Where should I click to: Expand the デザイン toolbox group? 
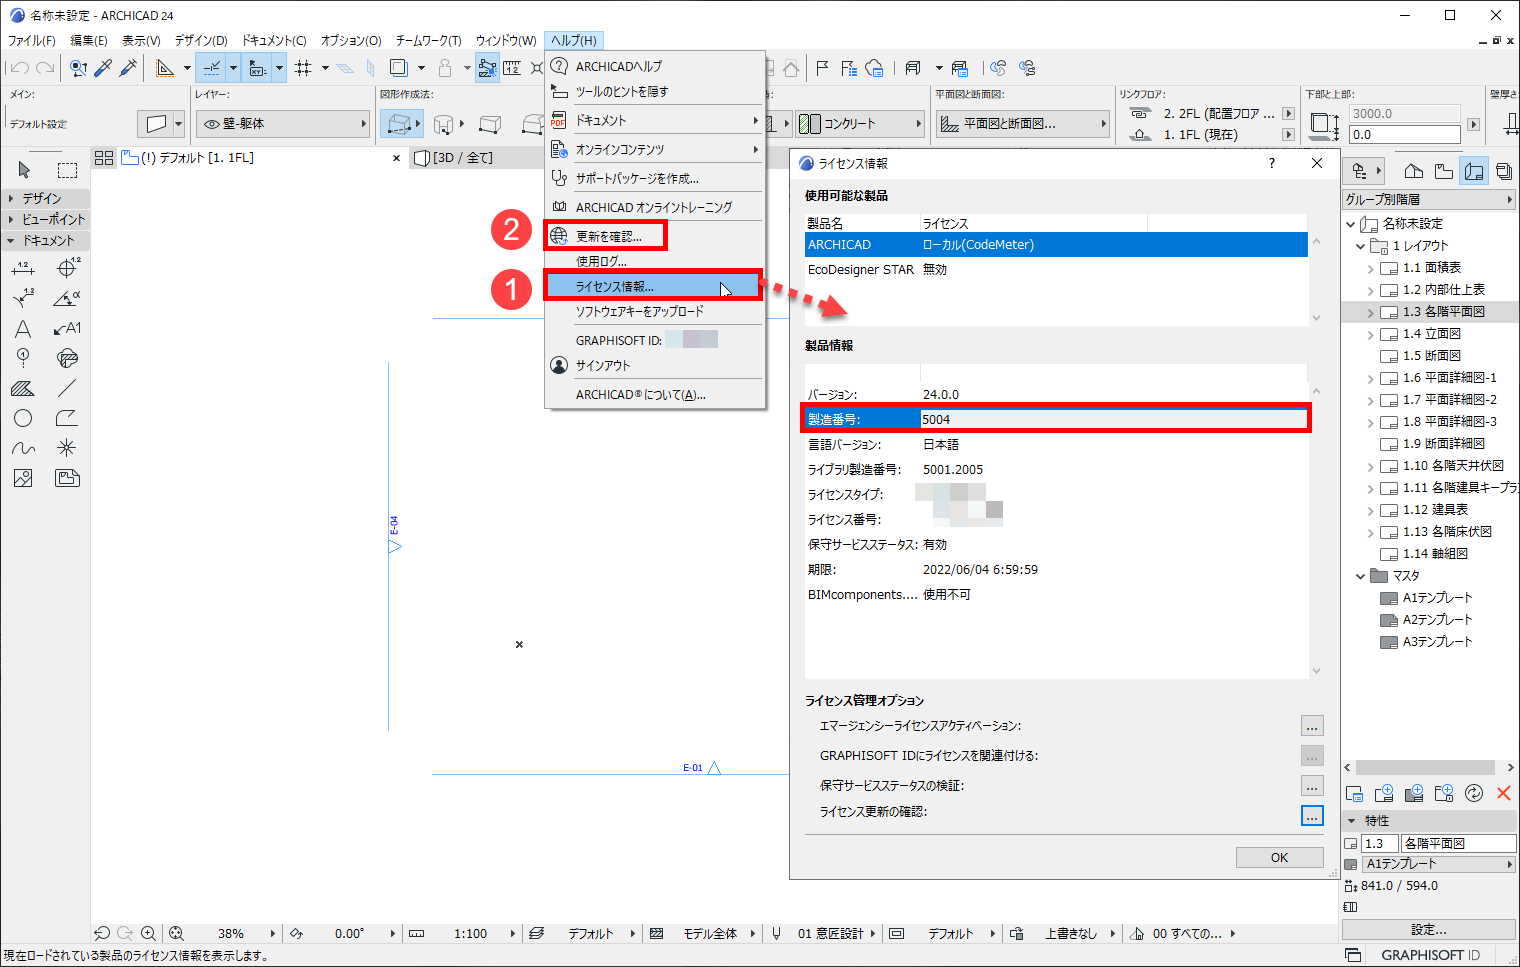click(x=46, y=198)
